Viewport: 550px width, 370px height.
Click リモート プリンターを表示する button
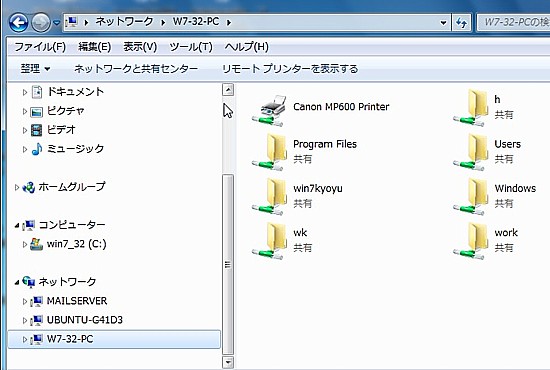tap(290, 68)
